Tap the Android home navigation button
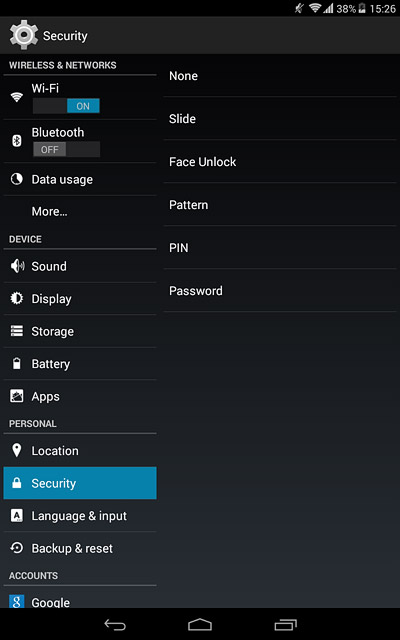Screen dimensions: 400x640 point(200,624)
